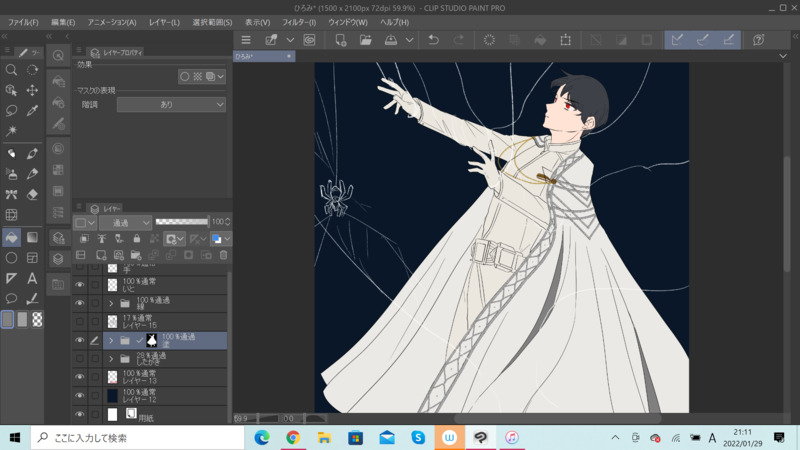Image resolution: width=800 pixels, height=450 pixels.
Task: Select the Zoom magnifier tool
Action: [11, 70]
